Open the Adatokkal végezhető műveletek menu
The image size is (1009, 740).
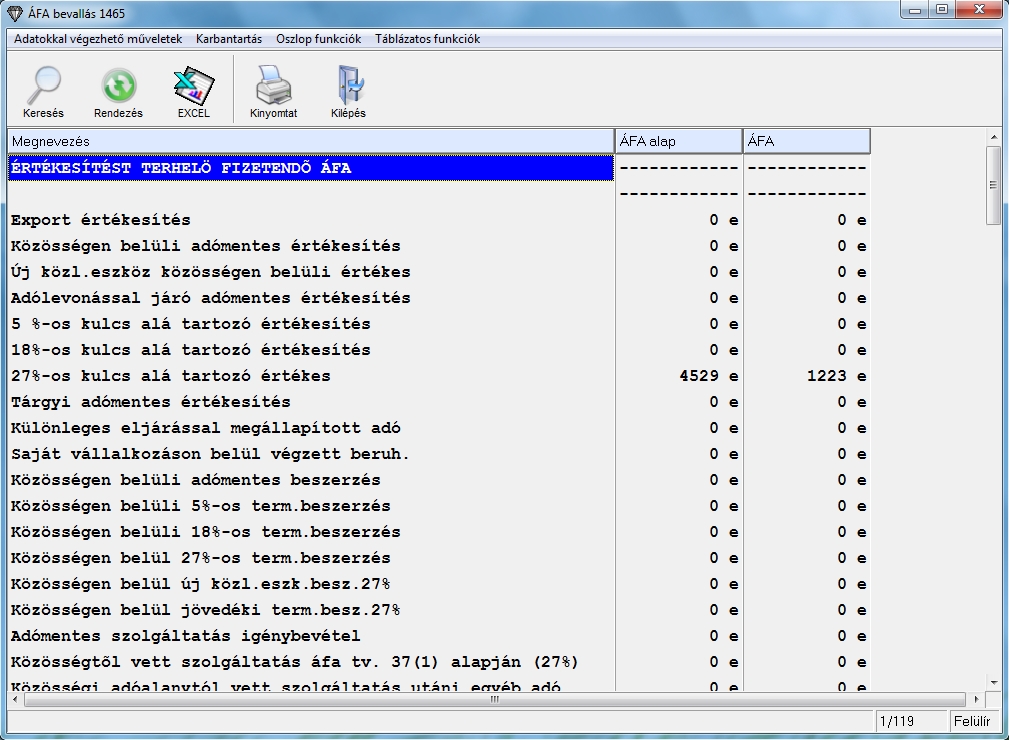(x=98, y=39)
